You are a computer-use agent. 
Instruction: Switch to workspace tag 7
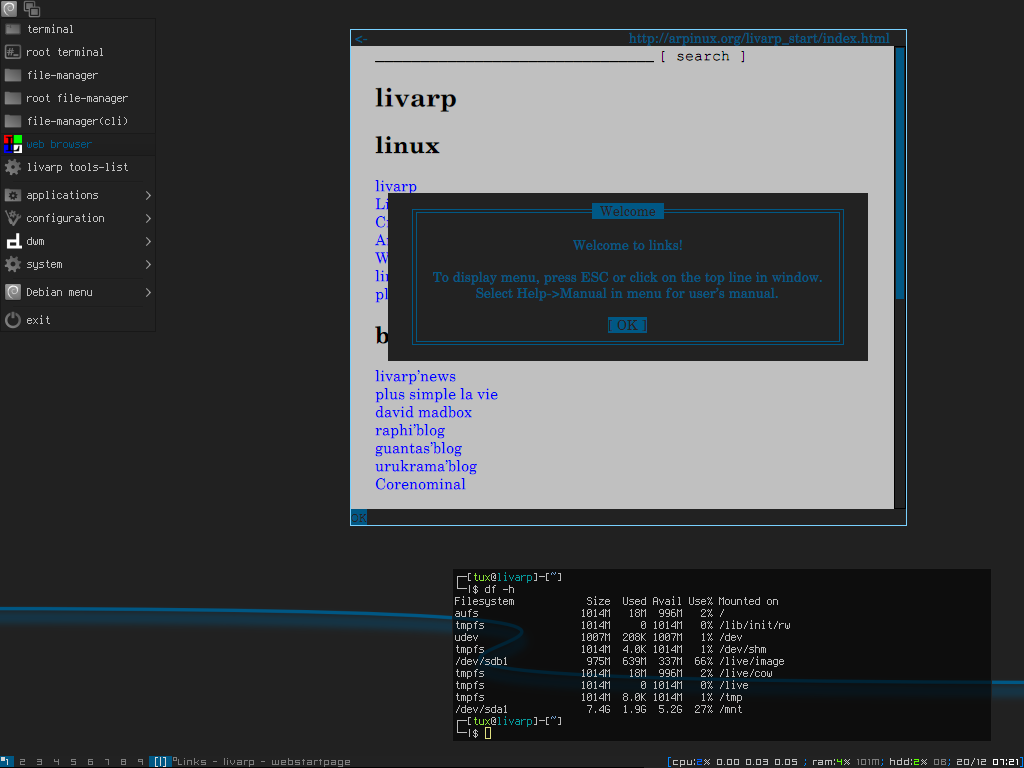point(107,761)
